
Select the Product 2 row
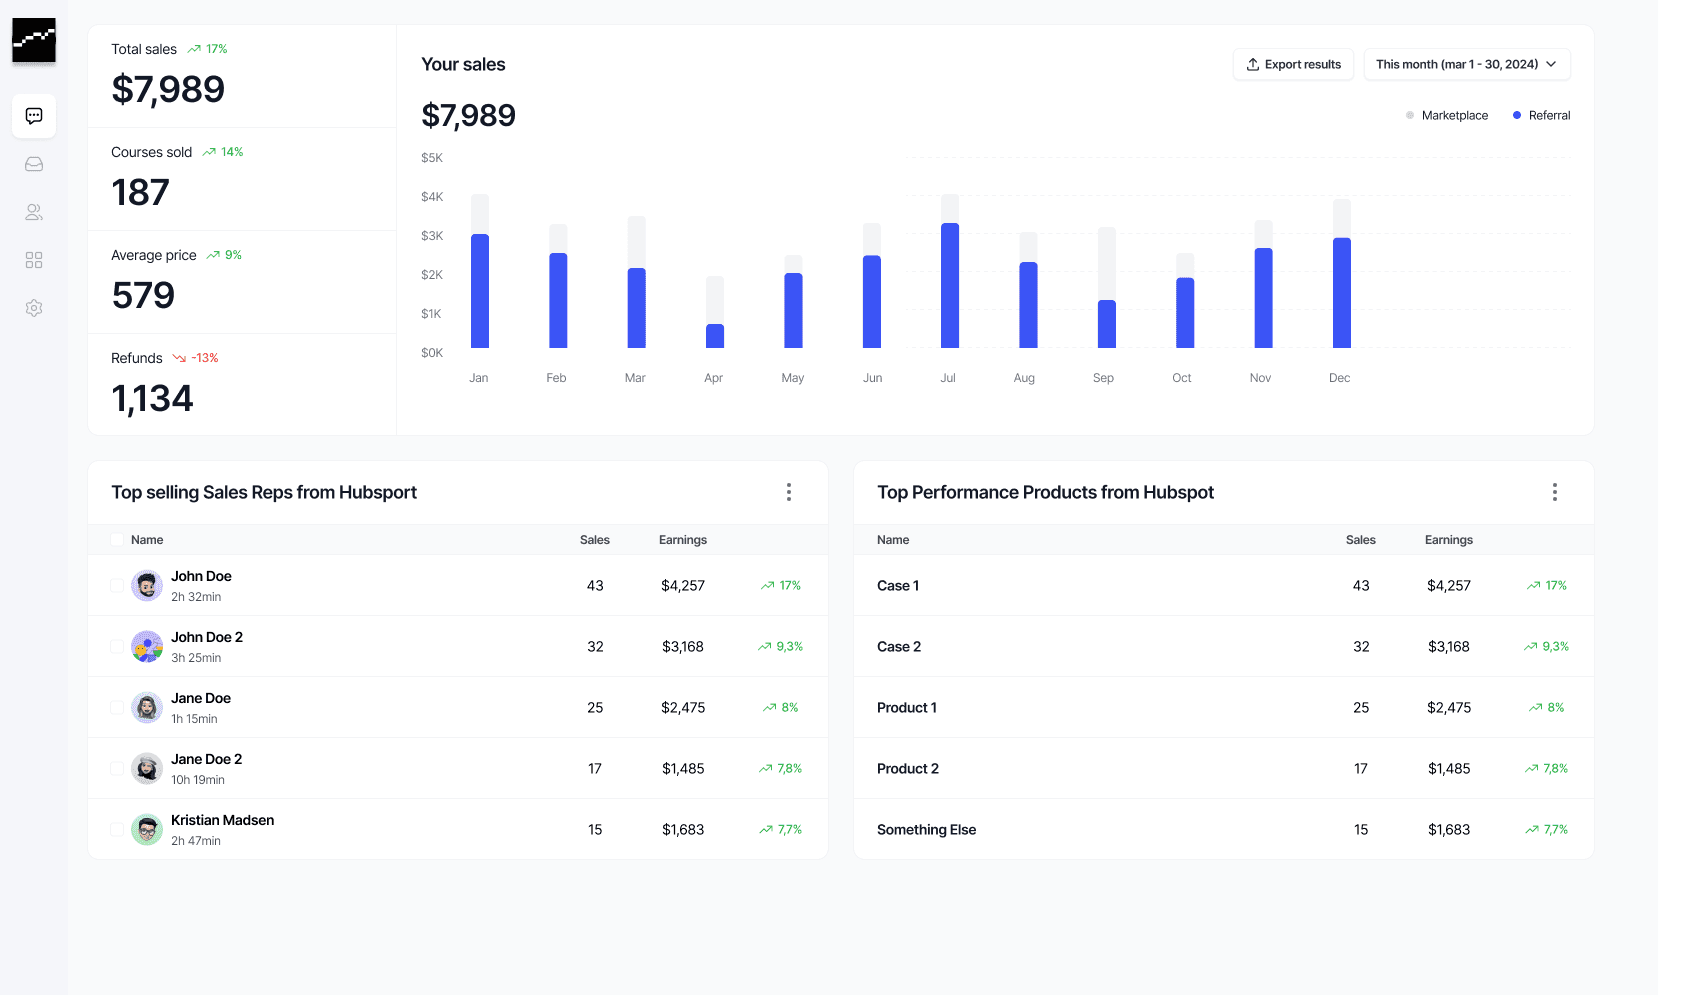(1224, 769)
